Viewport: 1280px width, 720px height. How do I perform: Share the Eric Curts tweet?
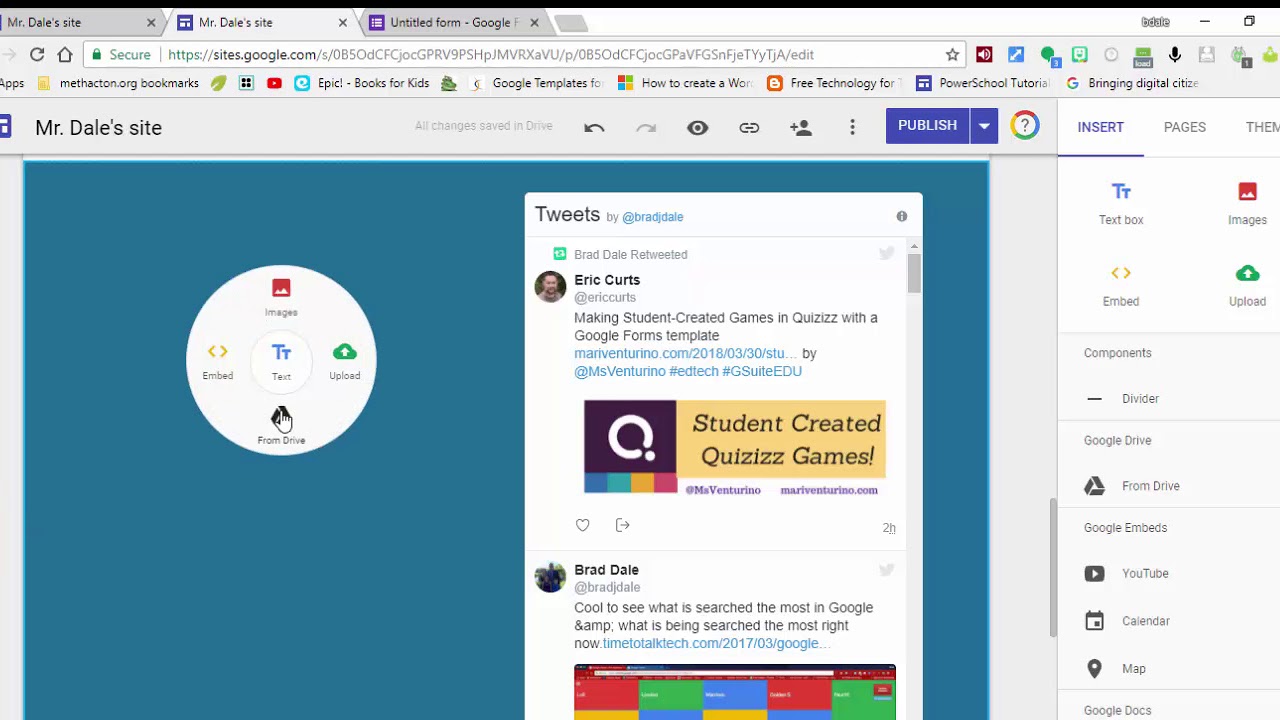(x=623, y=525)
